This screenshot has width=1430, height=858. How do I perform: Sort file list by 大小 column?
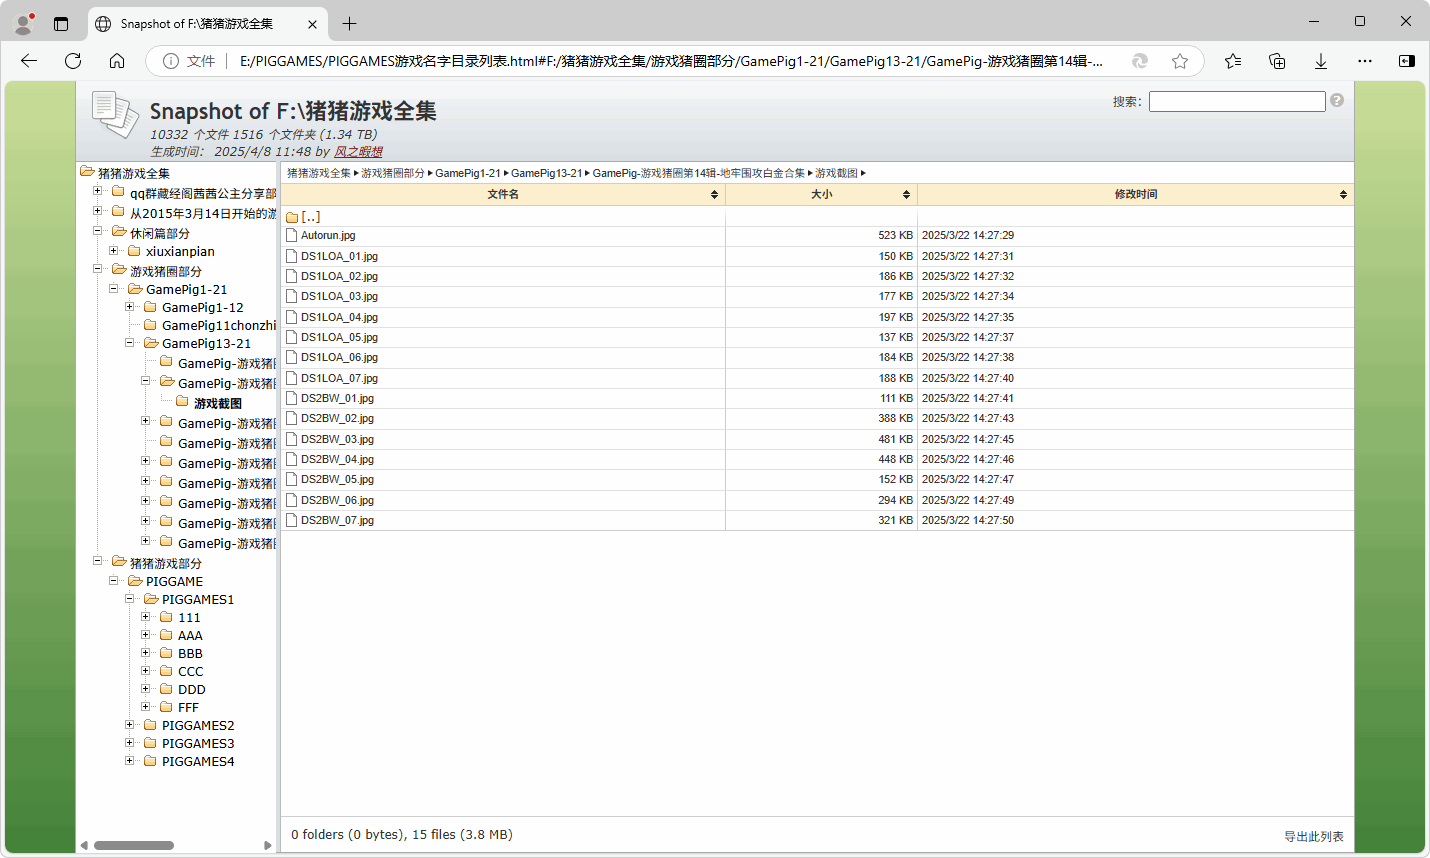(x=821, y=194)
